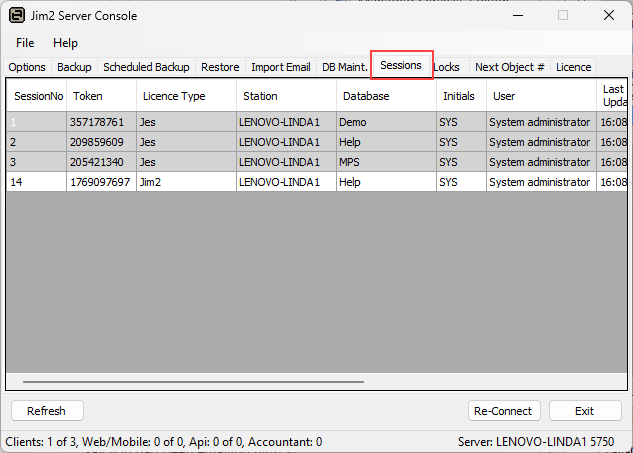Click the Re-Connect button
This screenshot has width=633, height=453.
pos(504,411)
